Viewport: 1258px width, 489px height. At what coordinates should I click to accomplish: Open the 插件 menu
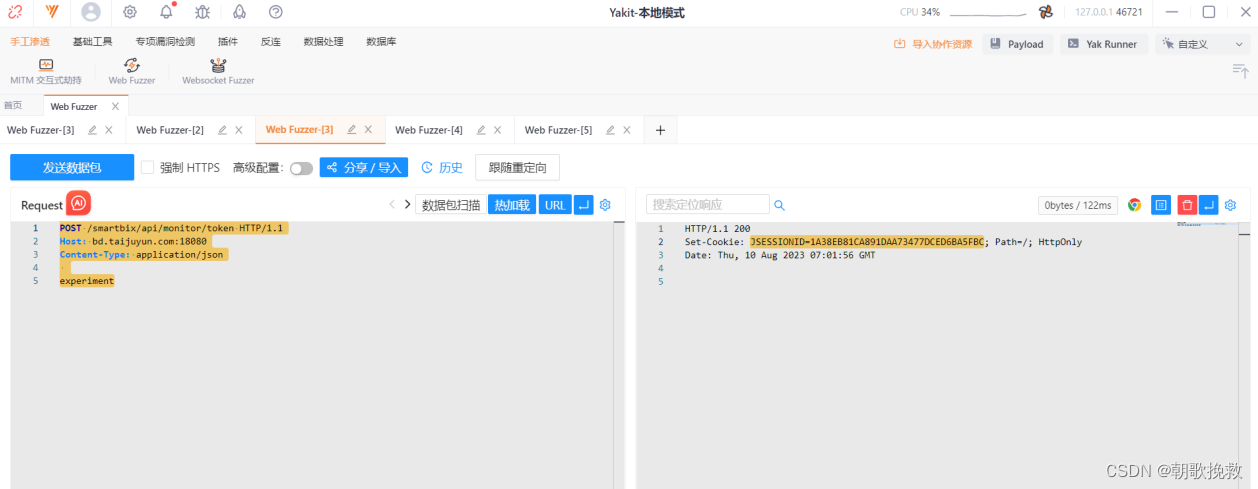228,42
